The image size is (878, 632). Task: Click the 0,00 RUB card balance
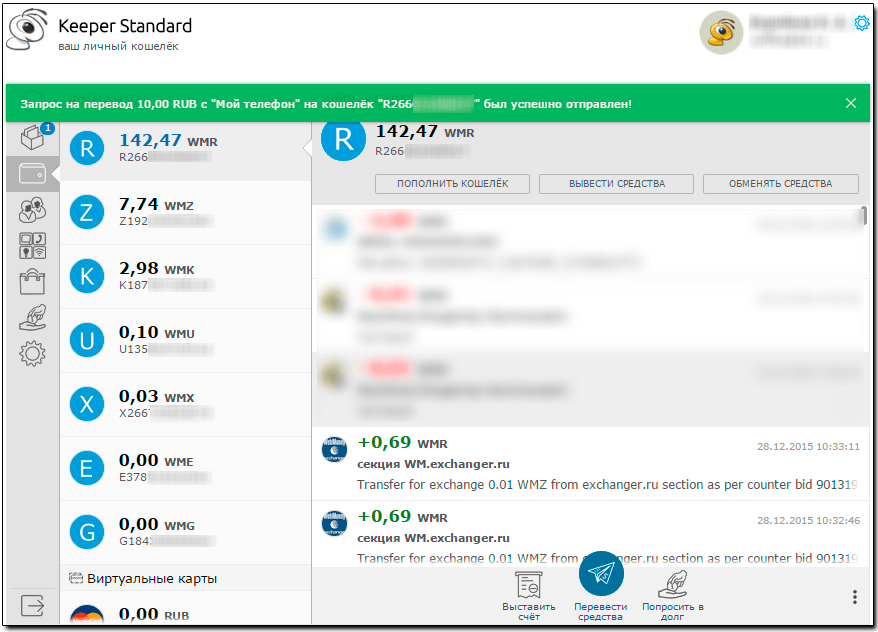pos(154,614)
